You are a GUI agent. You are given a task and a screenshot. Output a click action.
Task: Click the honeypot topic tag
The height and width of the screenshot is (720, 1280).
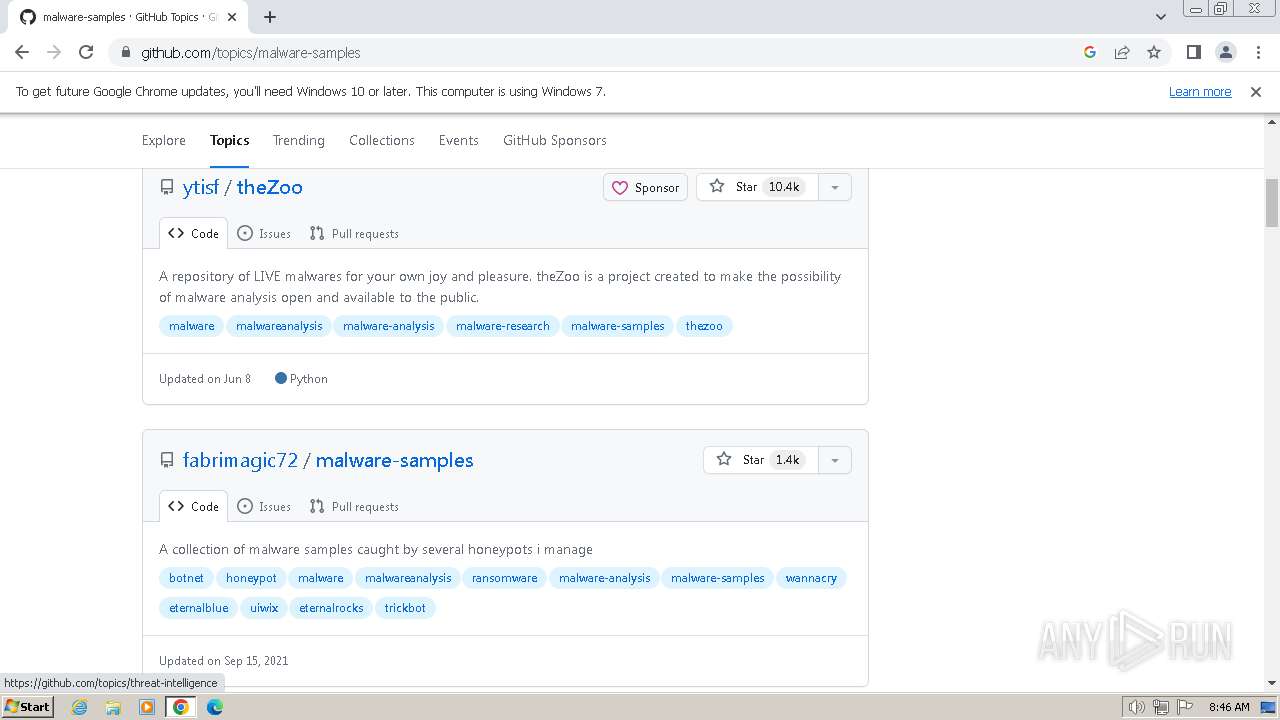tap(251, 578)
